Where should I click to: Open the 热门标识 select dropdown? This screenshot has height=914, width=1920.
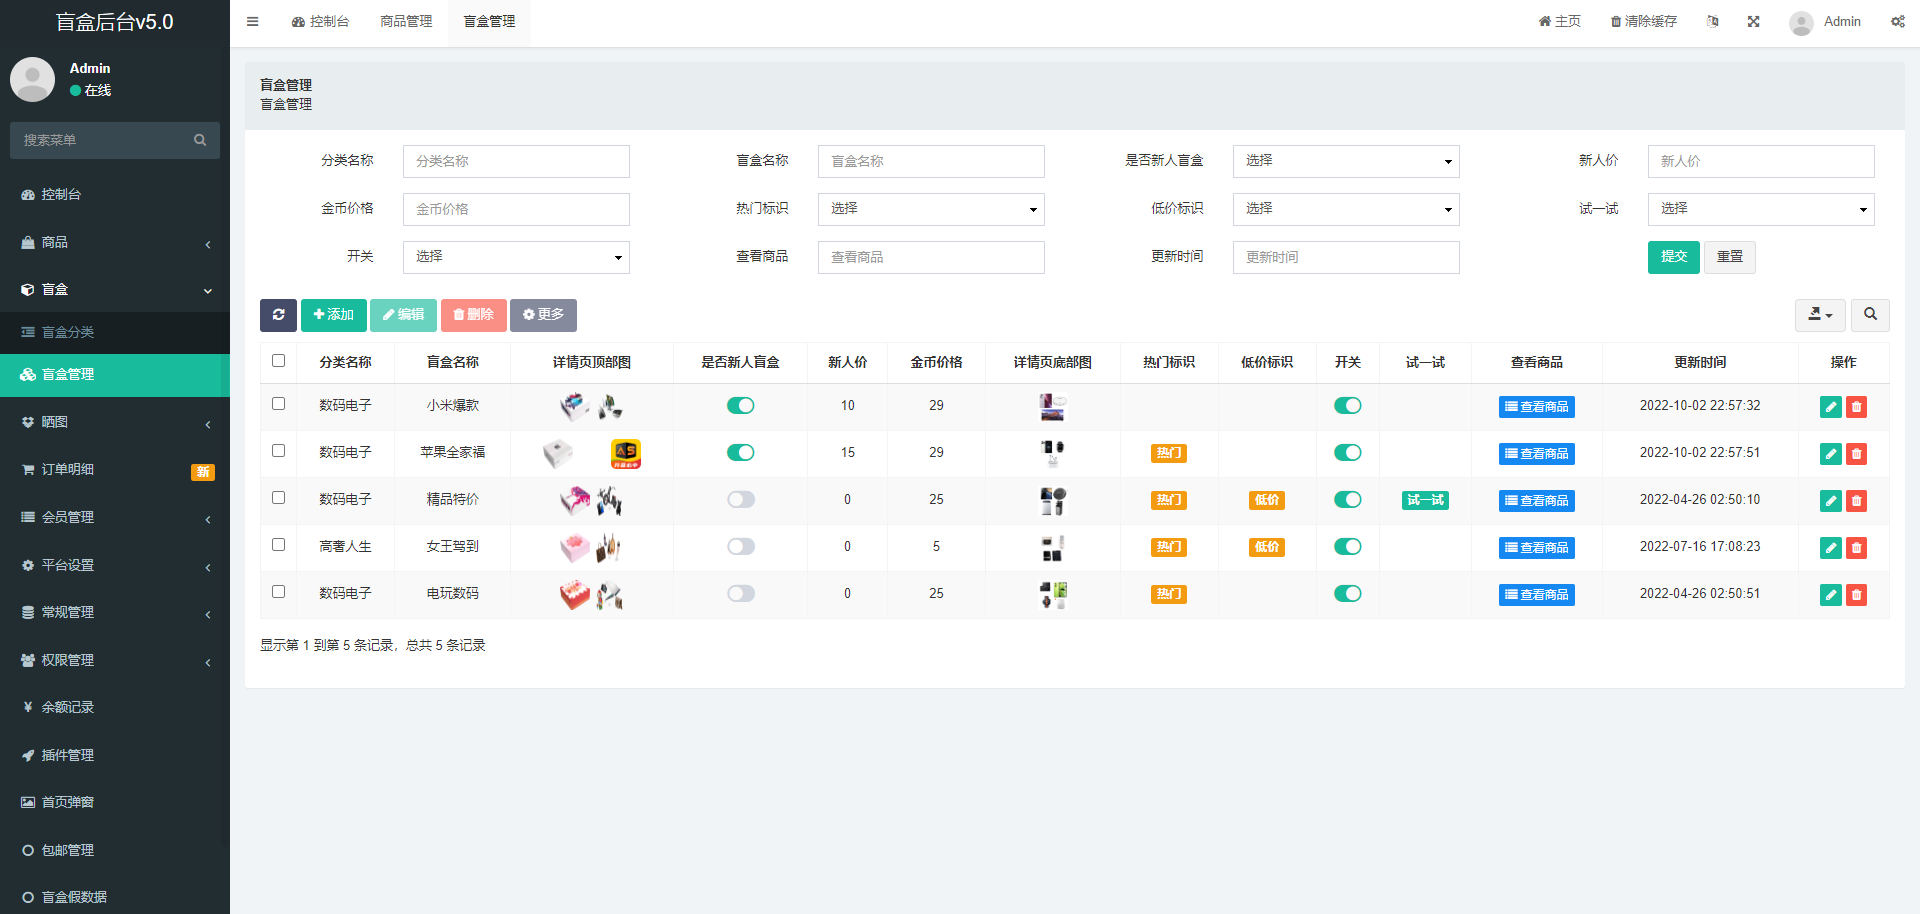pyautogui.click(x=931, y=209)
